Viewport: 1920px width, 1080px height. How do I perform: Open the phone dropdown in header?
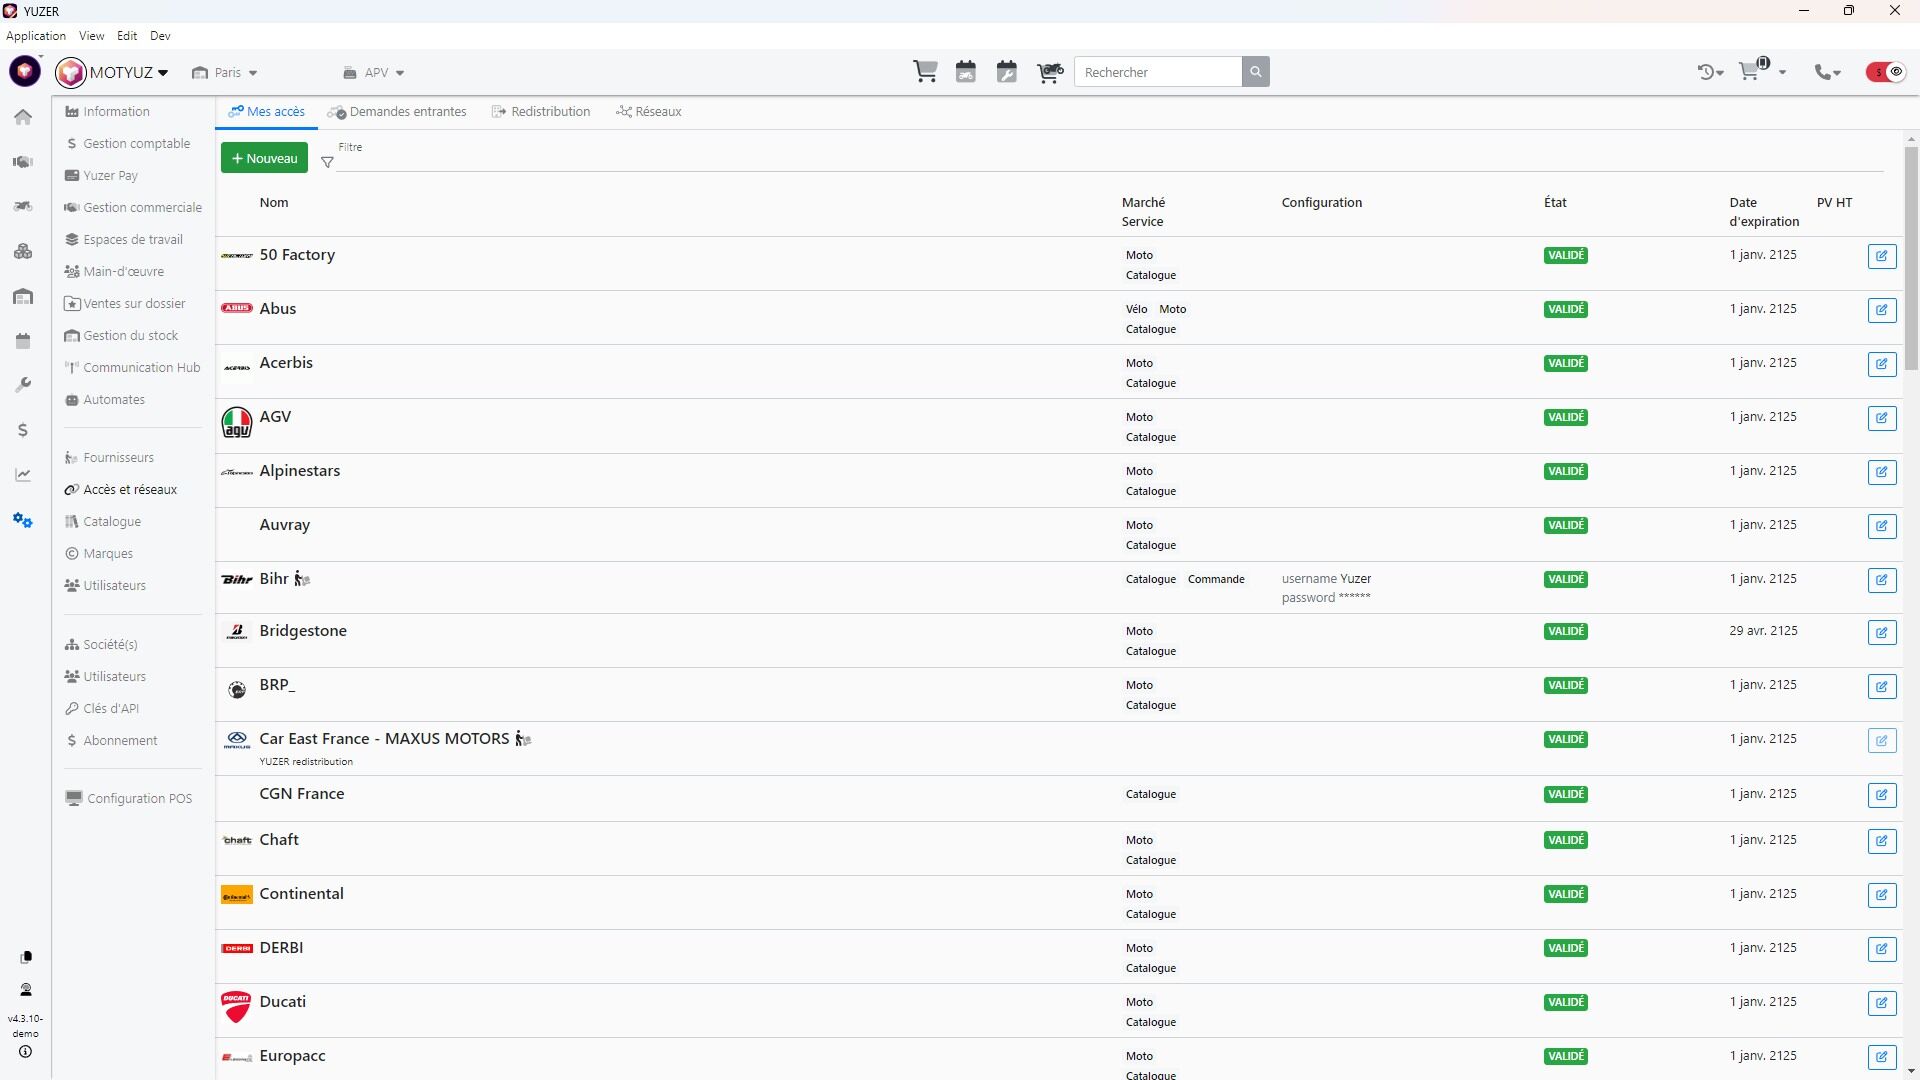(1828, 72)
